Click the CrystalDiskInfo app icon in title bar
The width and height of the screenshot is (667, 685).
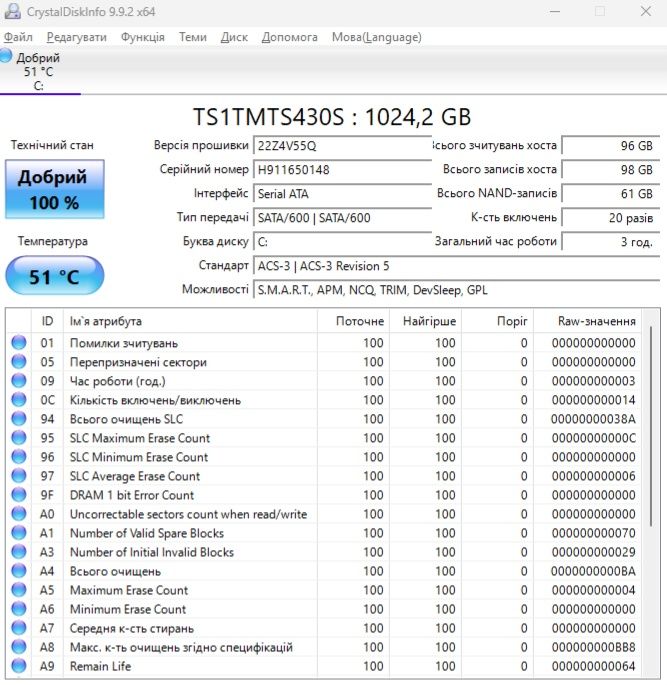click(x=12, y=11)
